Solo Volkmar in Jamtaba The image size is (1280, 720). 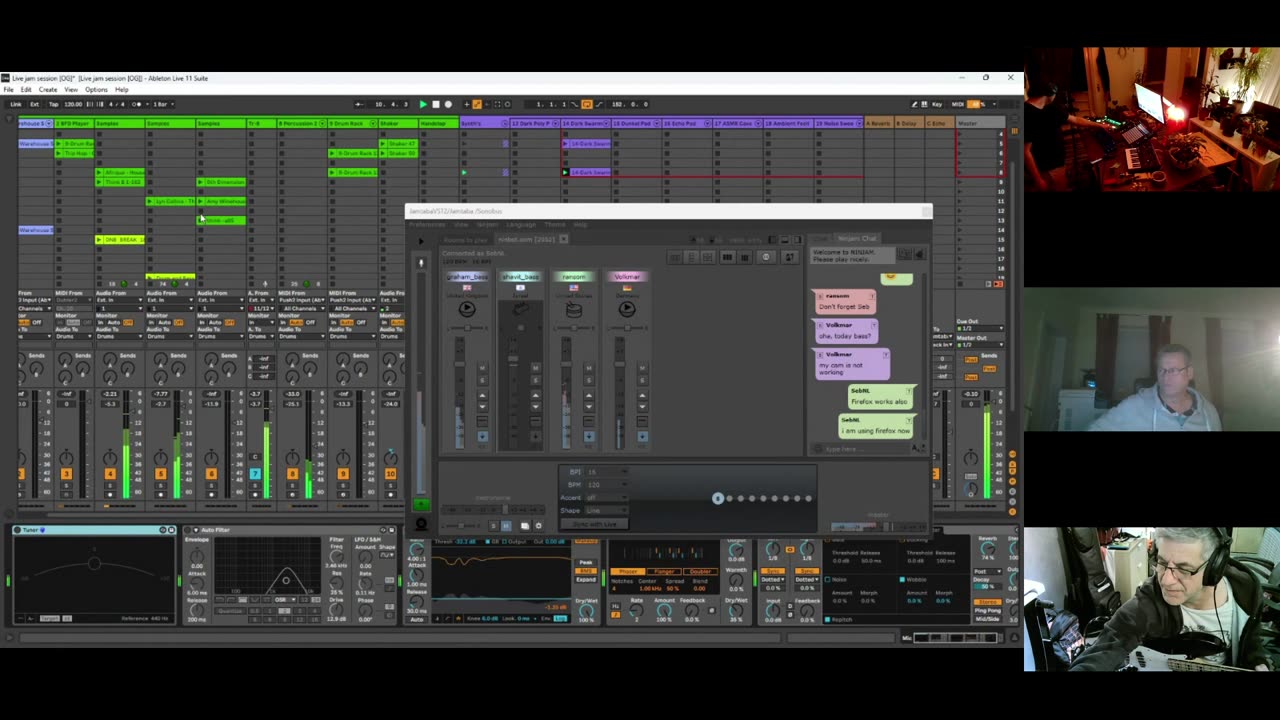click(642, 380)
